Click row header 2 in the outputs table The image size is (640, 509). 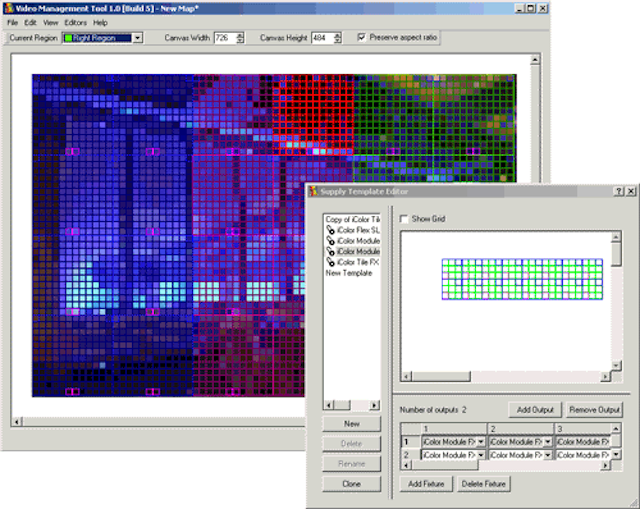pyautogui.click(x=411, y=455)
